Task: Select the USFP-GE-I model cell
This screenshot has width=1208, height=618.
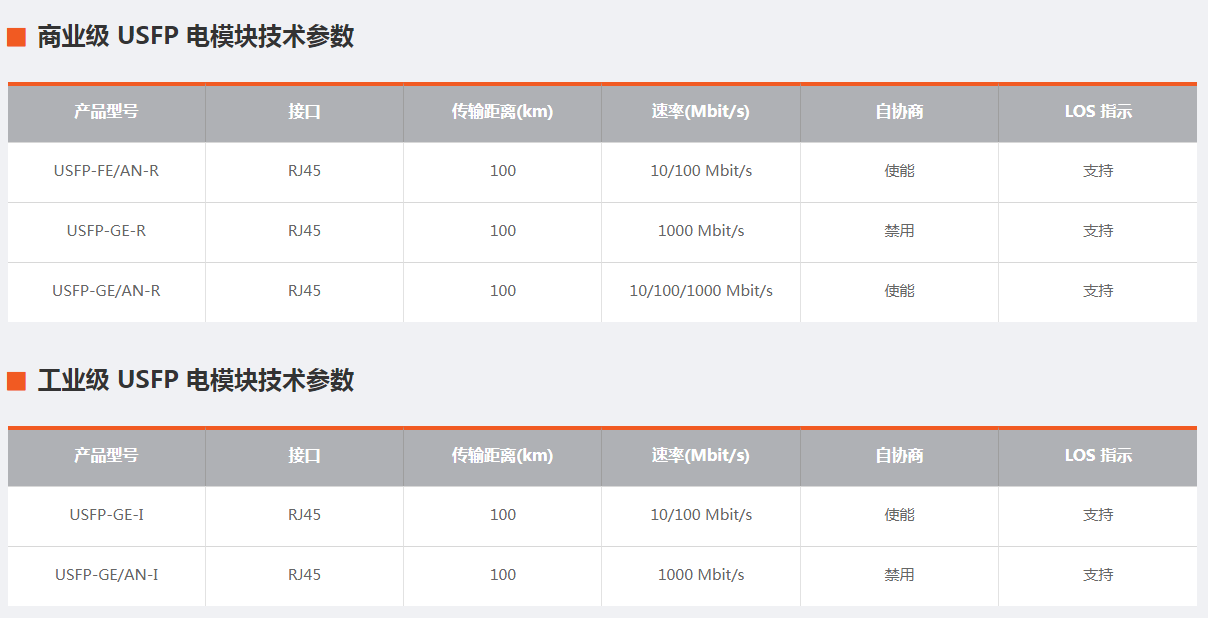Action: [106, 515]
